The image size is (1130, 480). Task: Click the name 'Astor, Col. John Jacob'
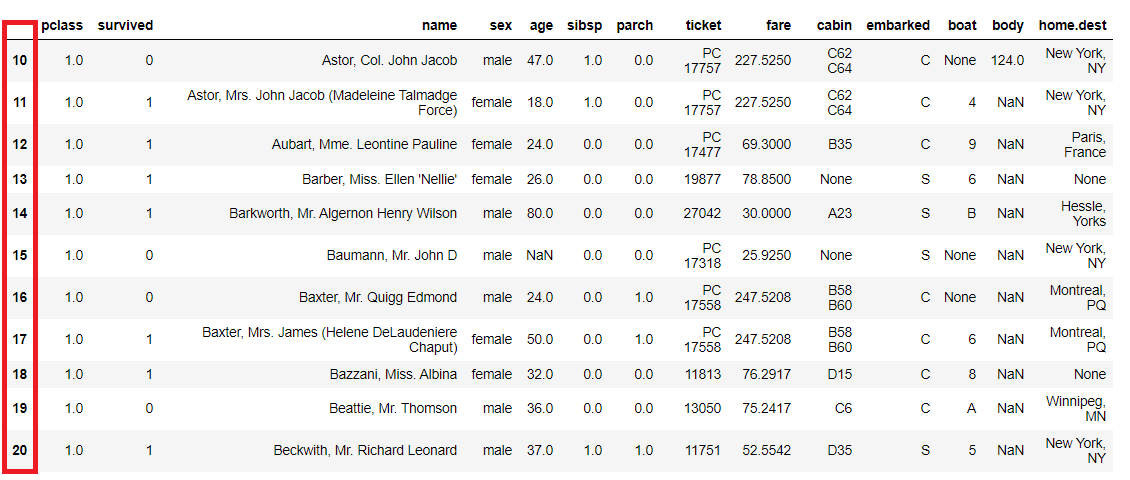coord(389,60)
